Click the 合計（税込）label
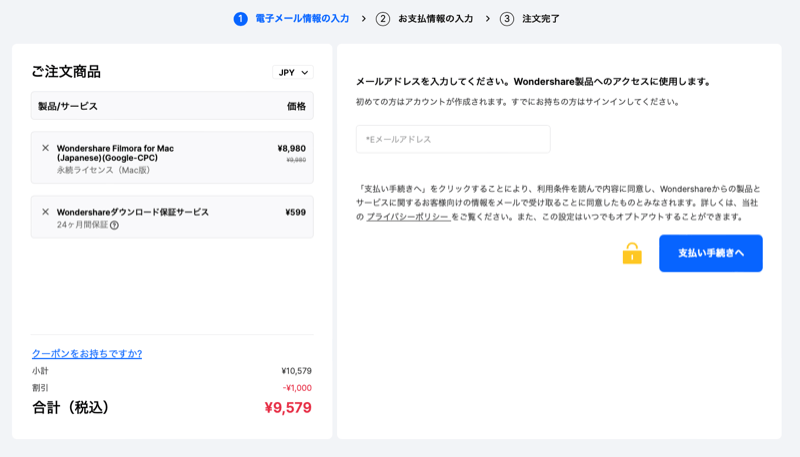This screenshot has width=800, height=457. [70, 408]
